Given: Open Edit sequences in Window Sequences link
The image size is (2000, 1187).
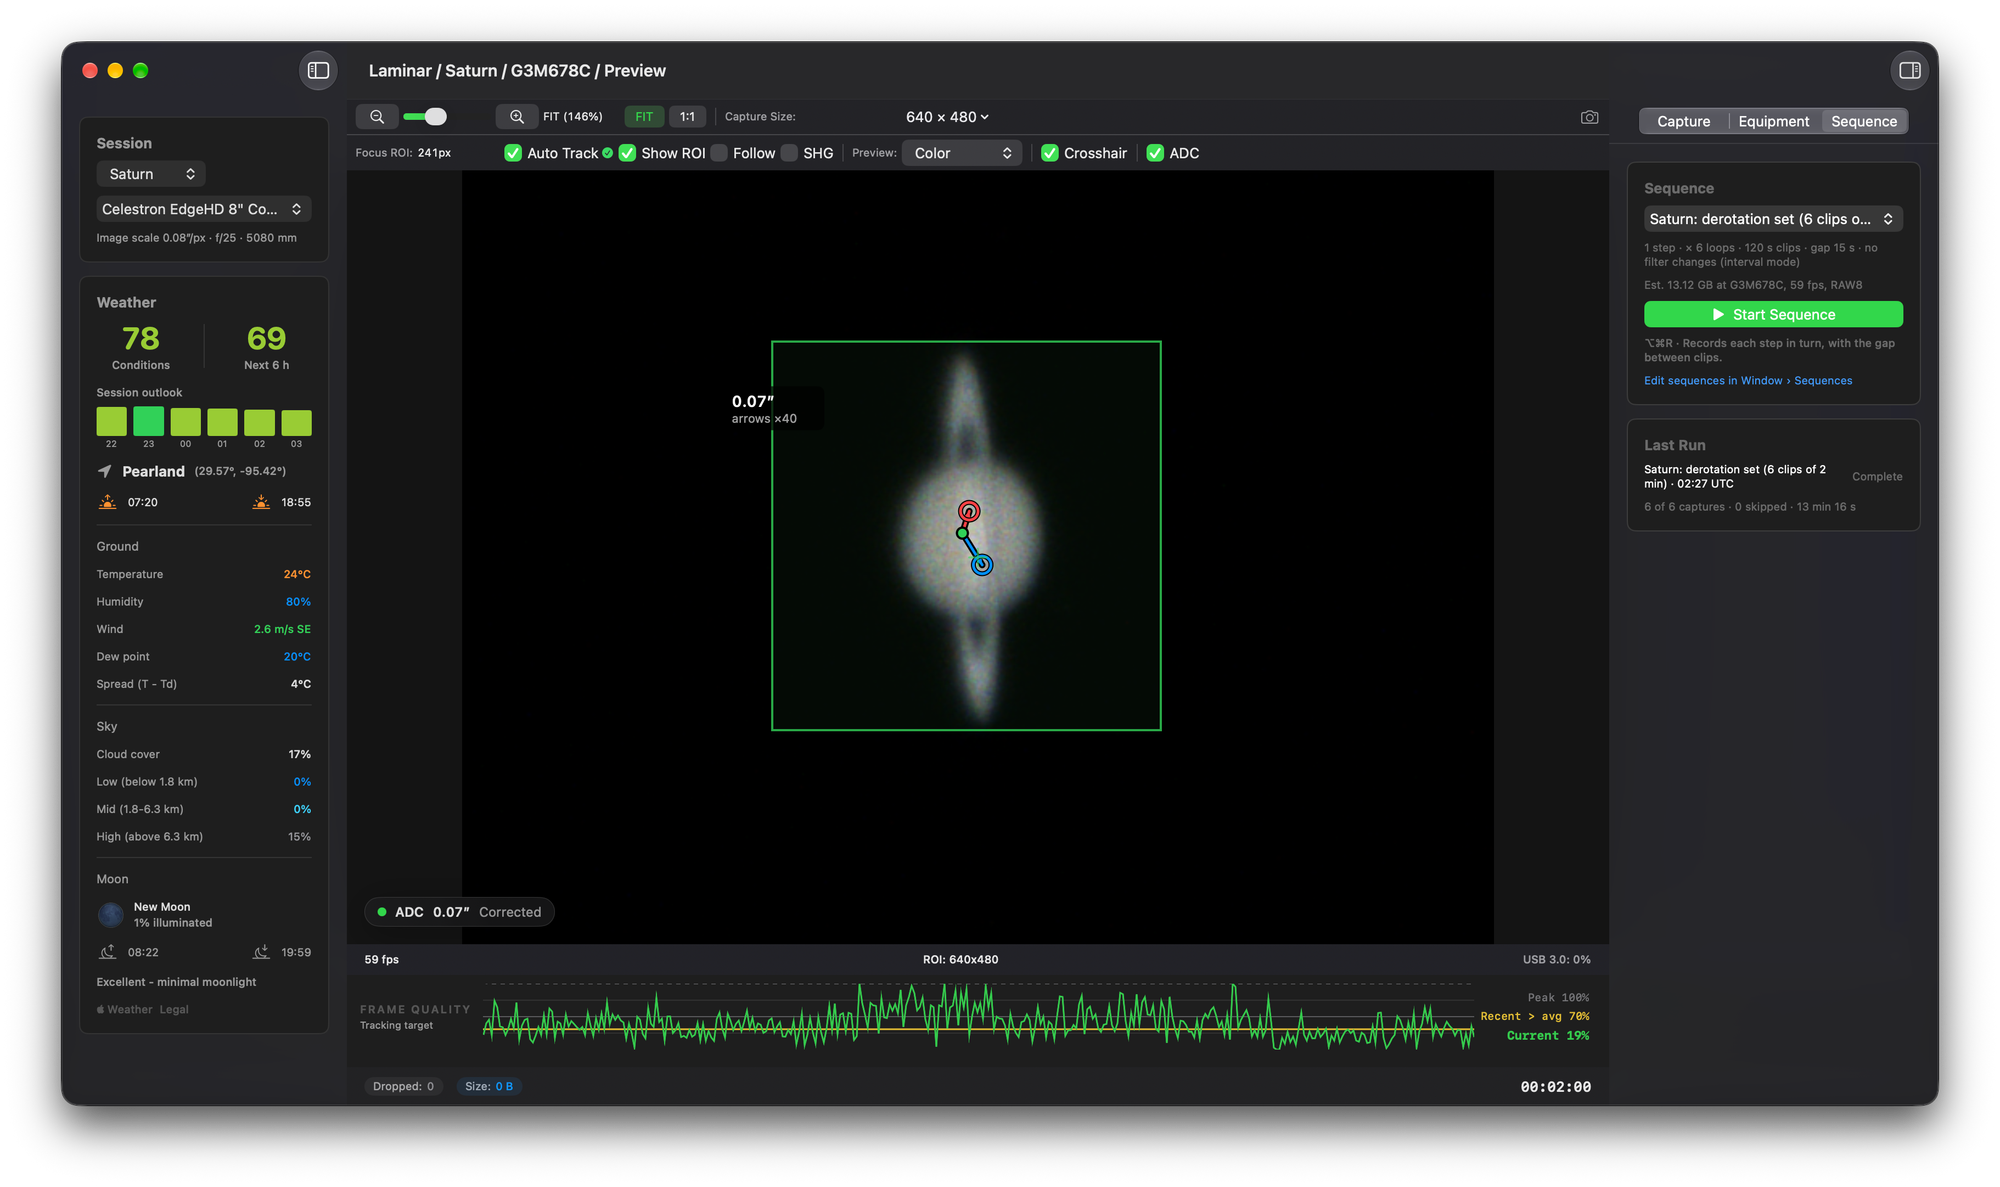Looking at the screenshot, I should pyautogui.click(x=1747, y=381).
